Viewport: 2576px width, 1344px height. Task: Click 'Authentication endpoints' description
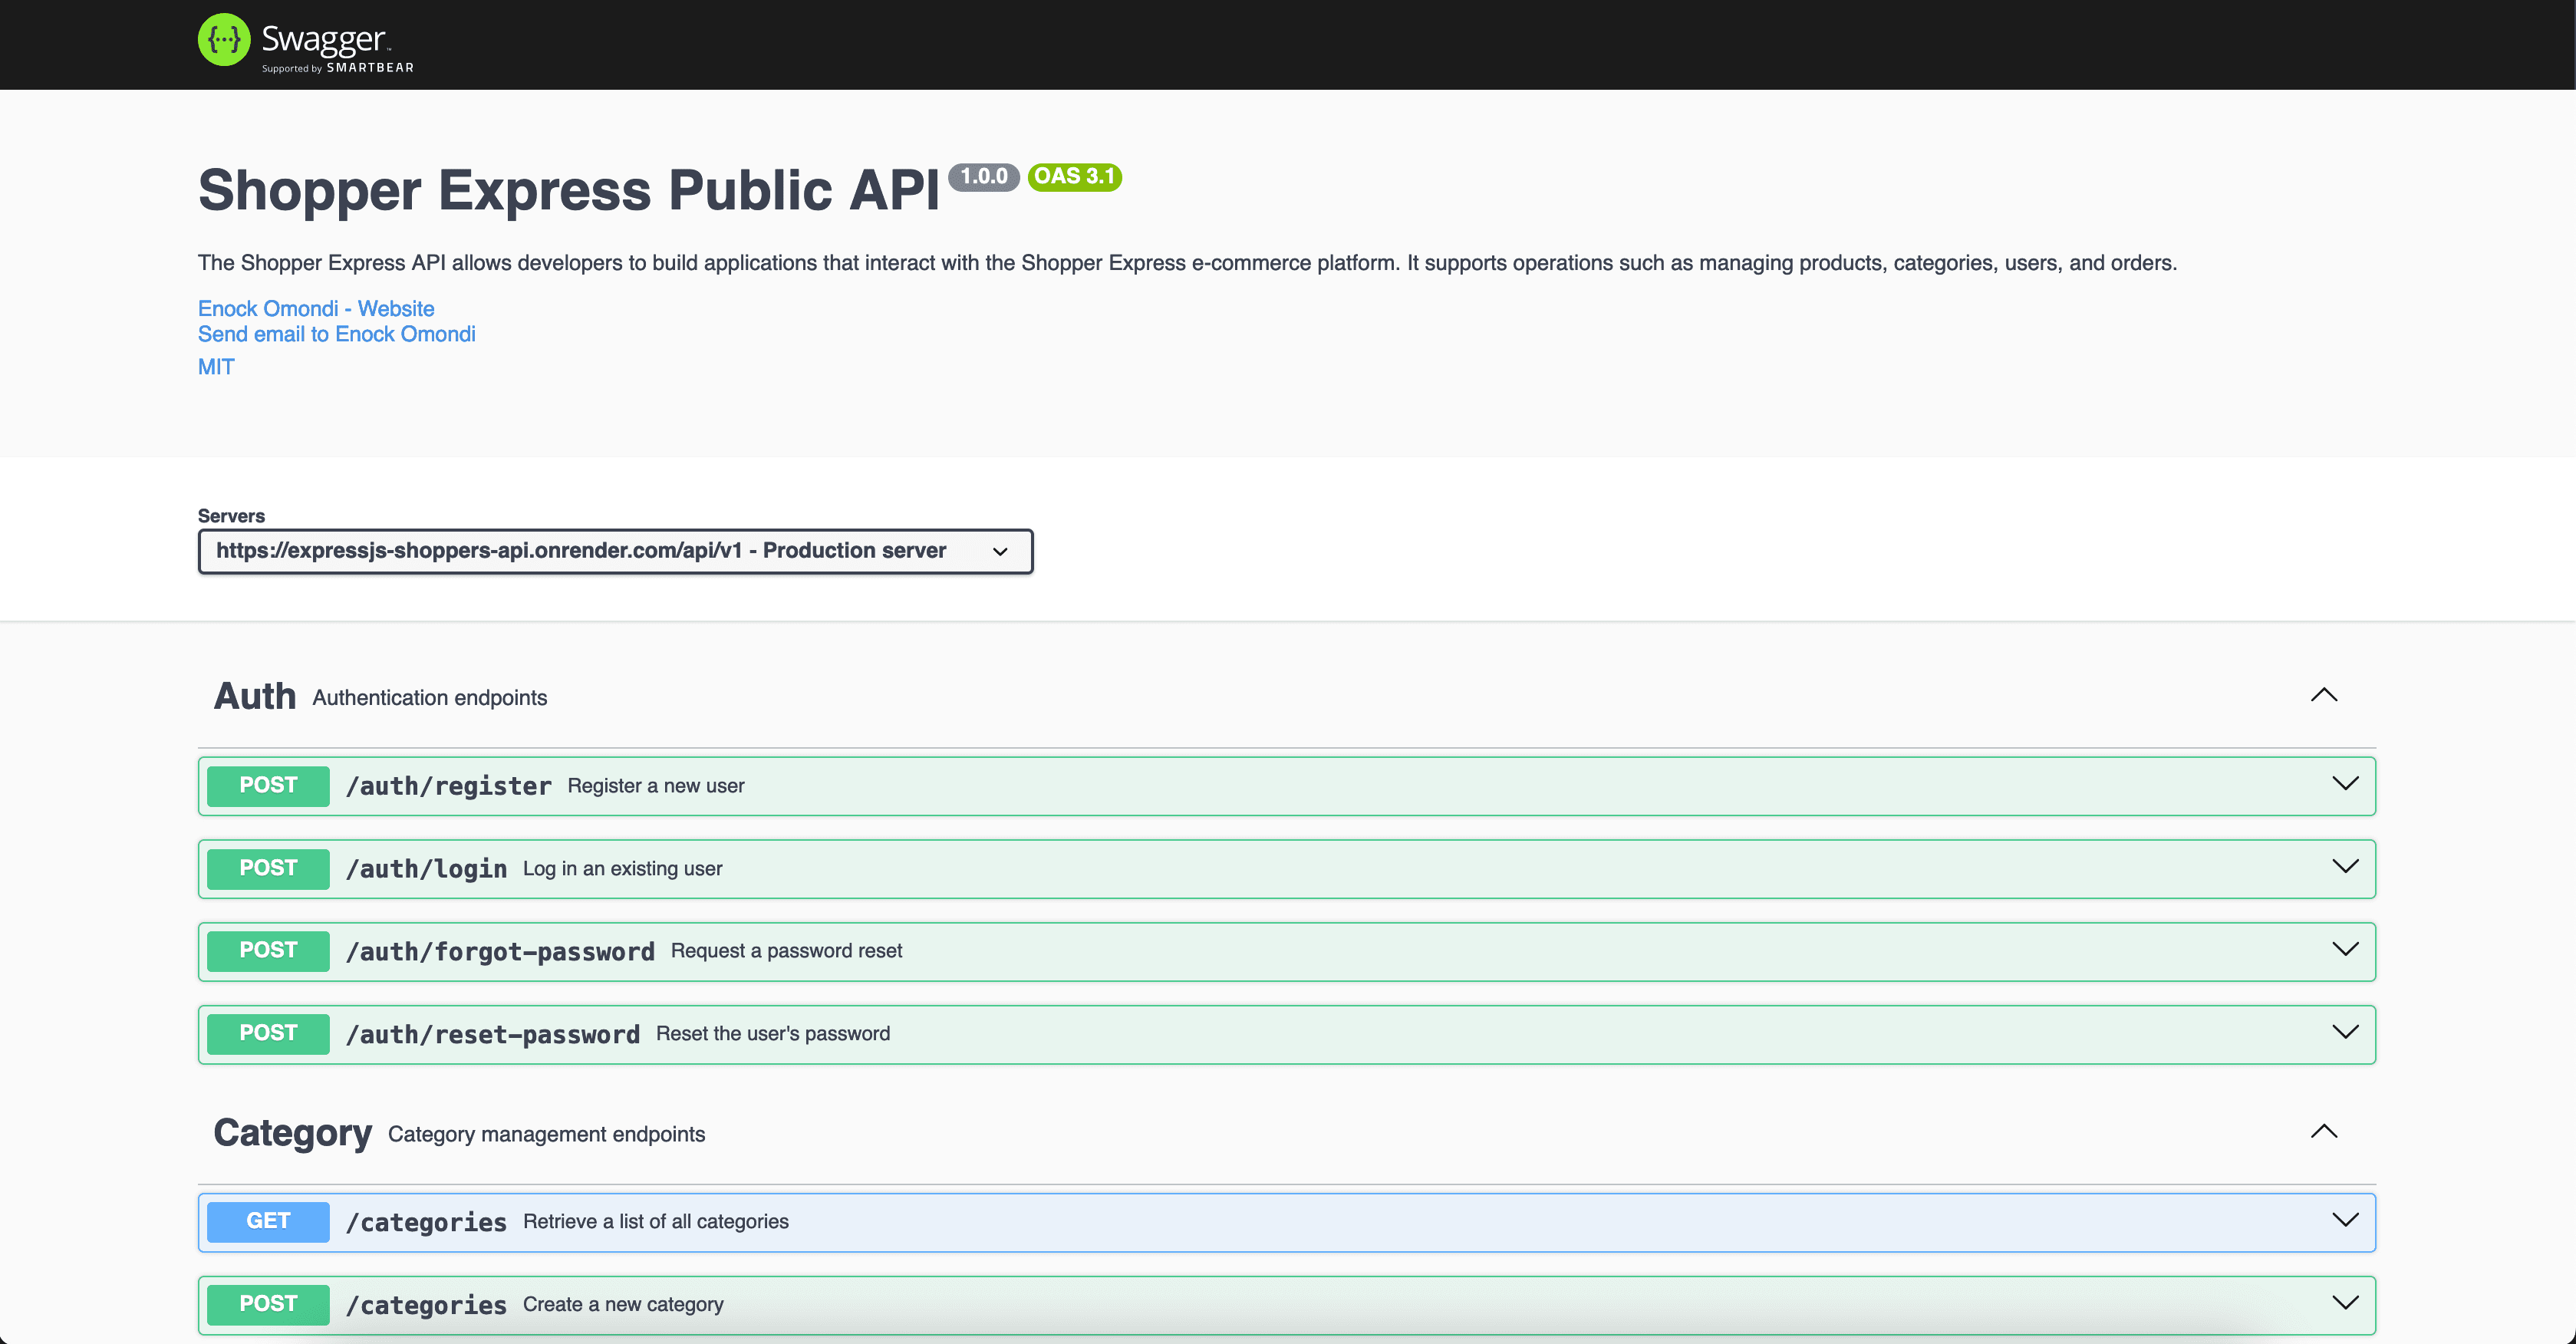tap(430, 698)
